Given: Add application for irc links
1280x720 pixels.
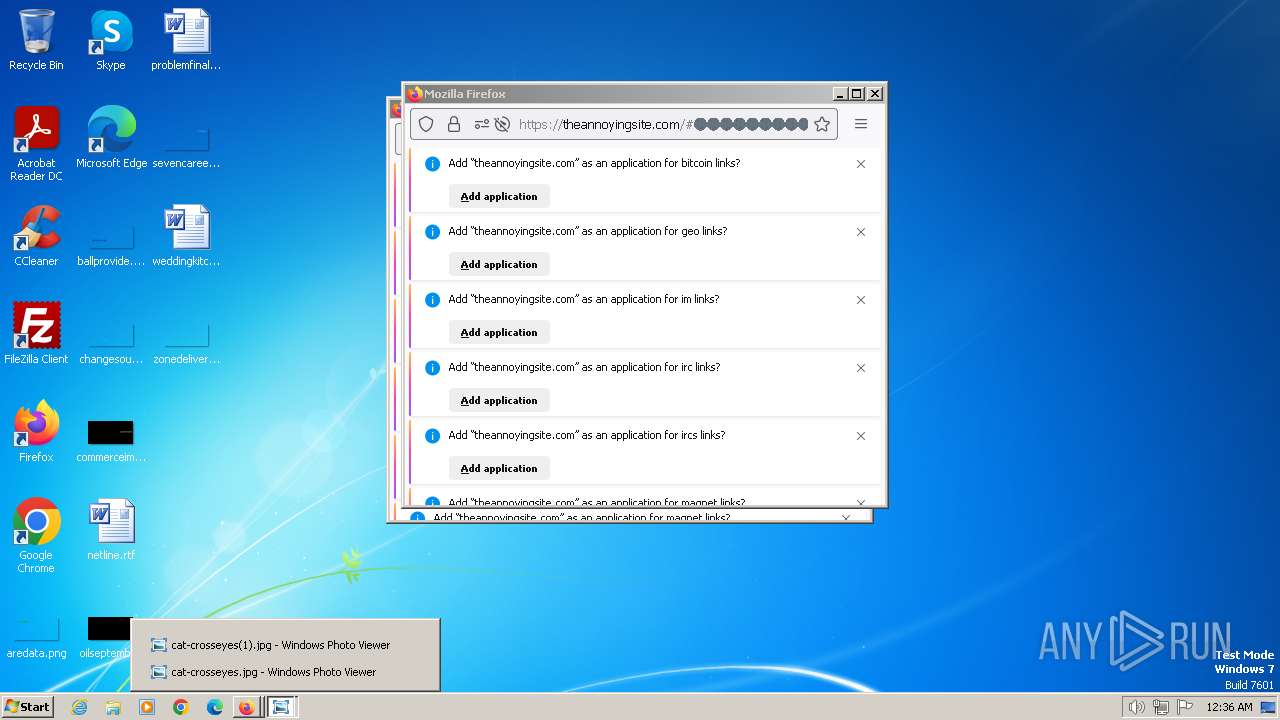Looking at the screenshot, I should (499, 401).
